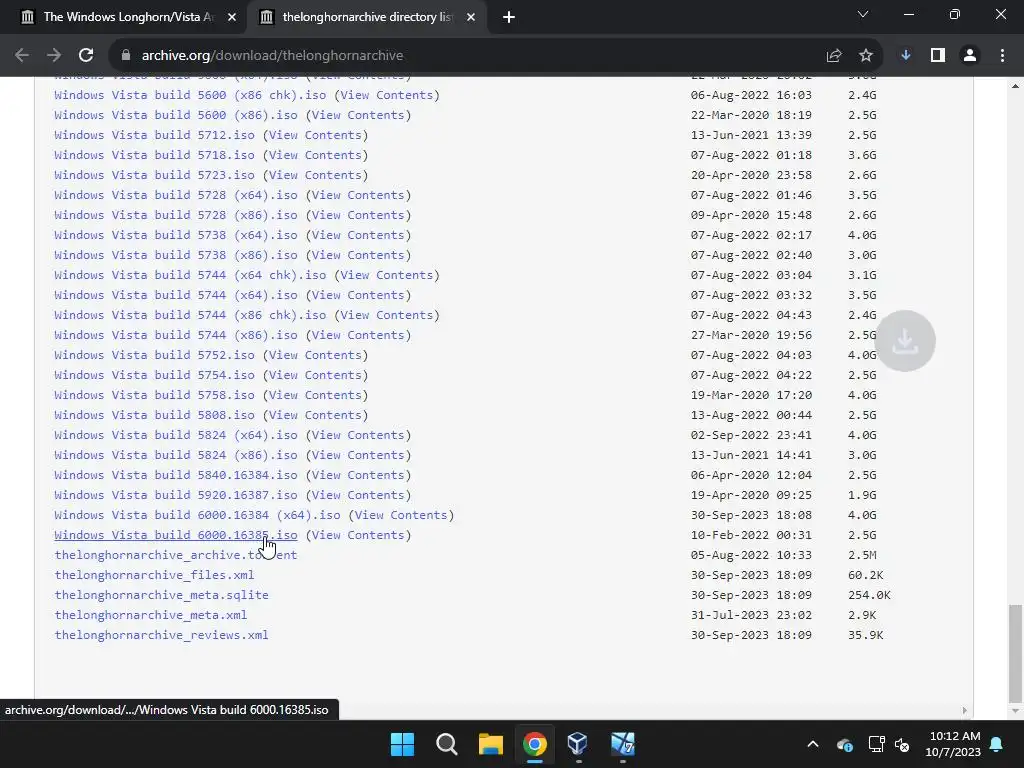This screenshot has height=768, width=1024.
Task: Open the clock showing 10:12 AM
Action: (x=953, y=744)
